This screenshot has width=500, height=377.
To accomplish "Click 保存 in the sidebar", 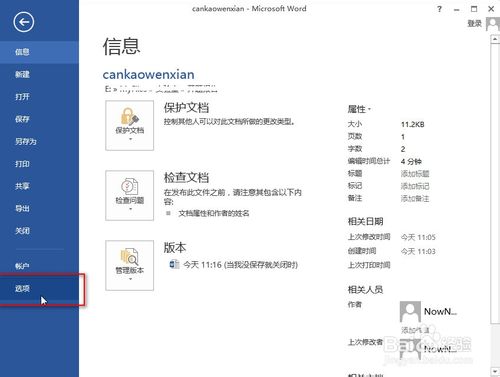I will point(39,119).
